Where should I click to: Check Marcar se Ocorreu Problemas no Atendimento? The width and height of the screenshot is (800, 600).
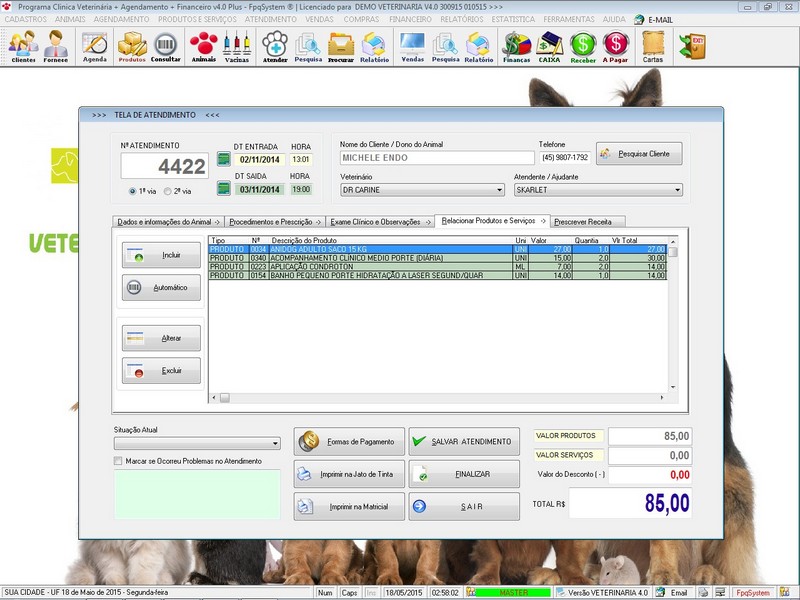click(x=118, y=461)
